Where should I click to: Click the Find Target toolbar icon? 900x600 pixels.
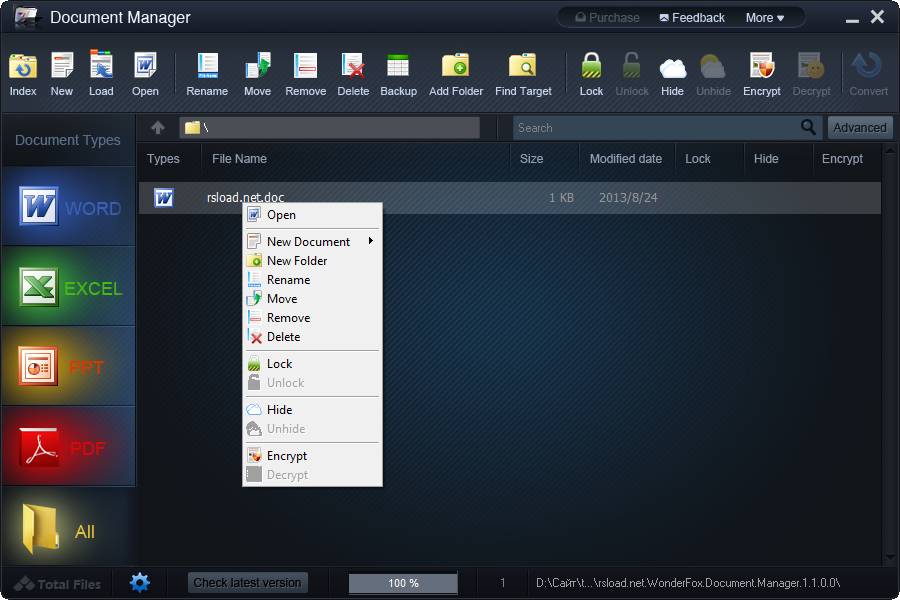(x=523, y=65)
